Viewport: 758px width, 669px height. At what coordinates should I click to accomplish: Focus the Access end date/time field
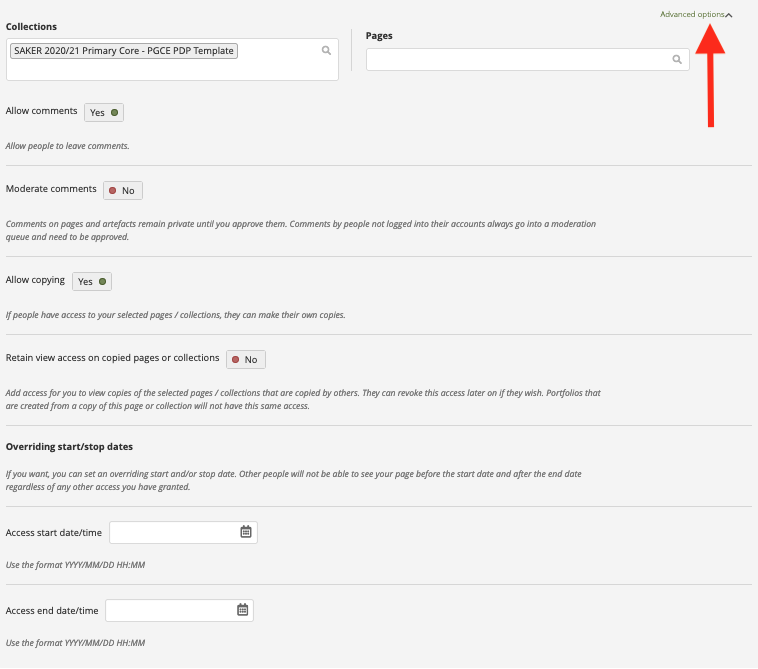click(169, 610)
